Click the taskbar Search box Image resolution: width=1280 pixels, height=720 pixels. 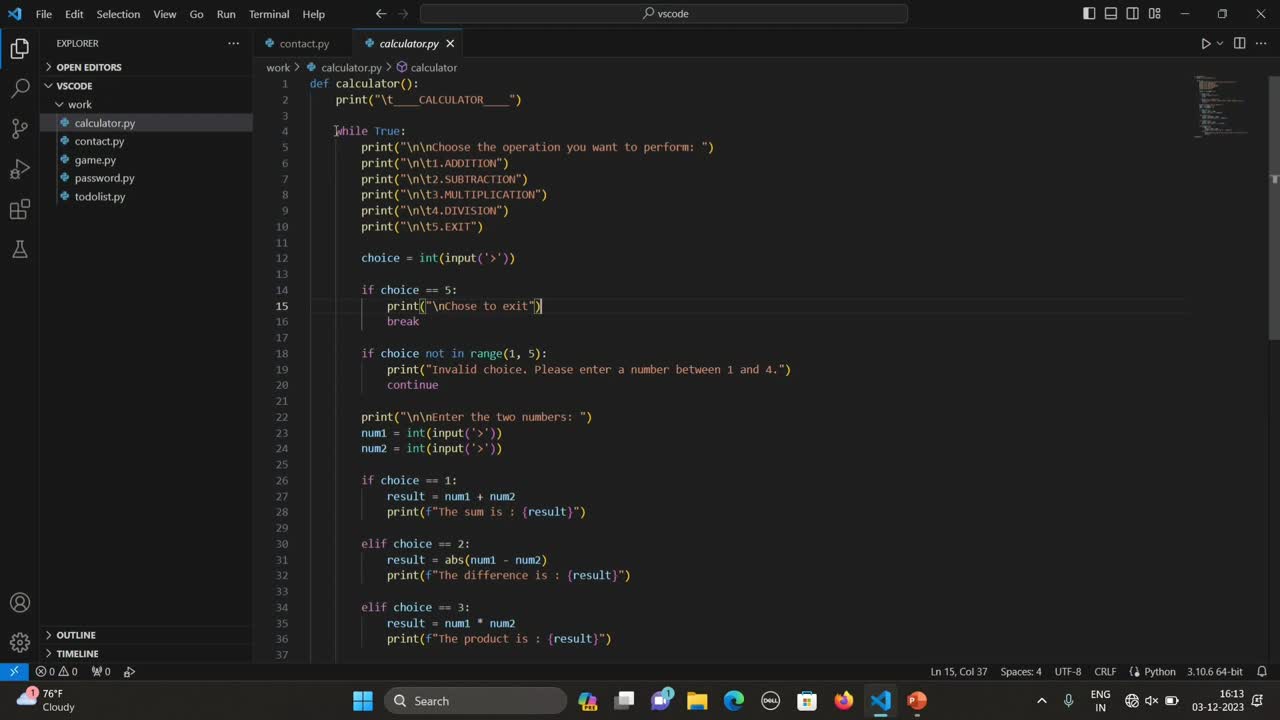[475, 701]
